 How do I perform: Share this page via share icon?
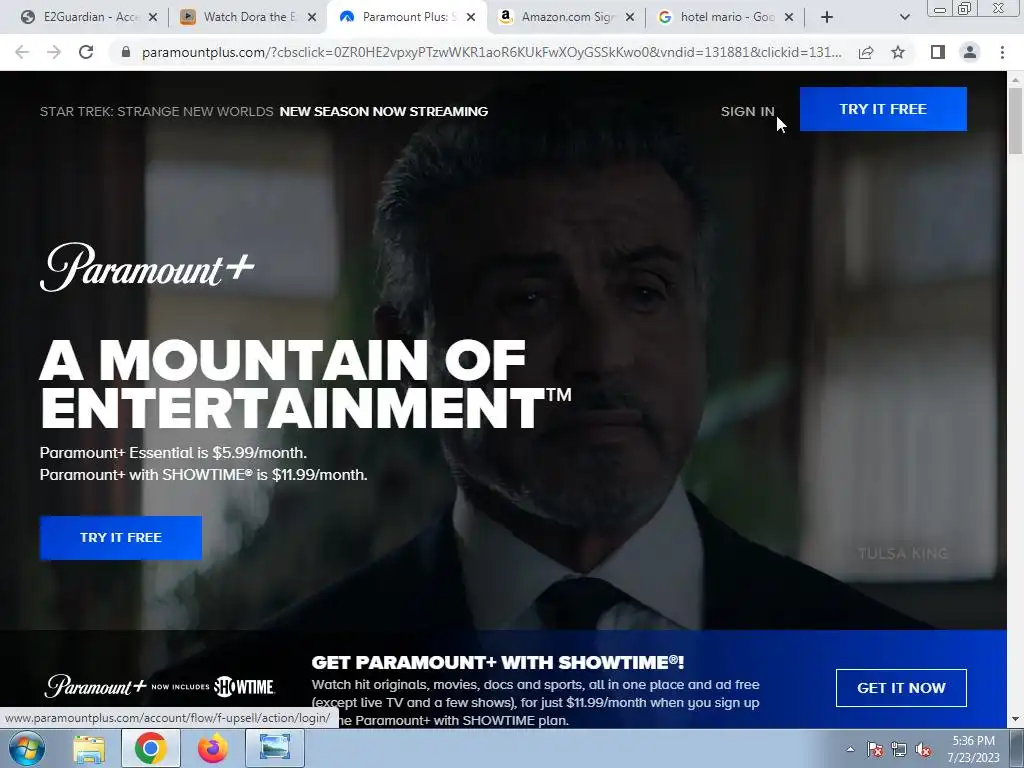pyautogui.click(x=866, y=52)
